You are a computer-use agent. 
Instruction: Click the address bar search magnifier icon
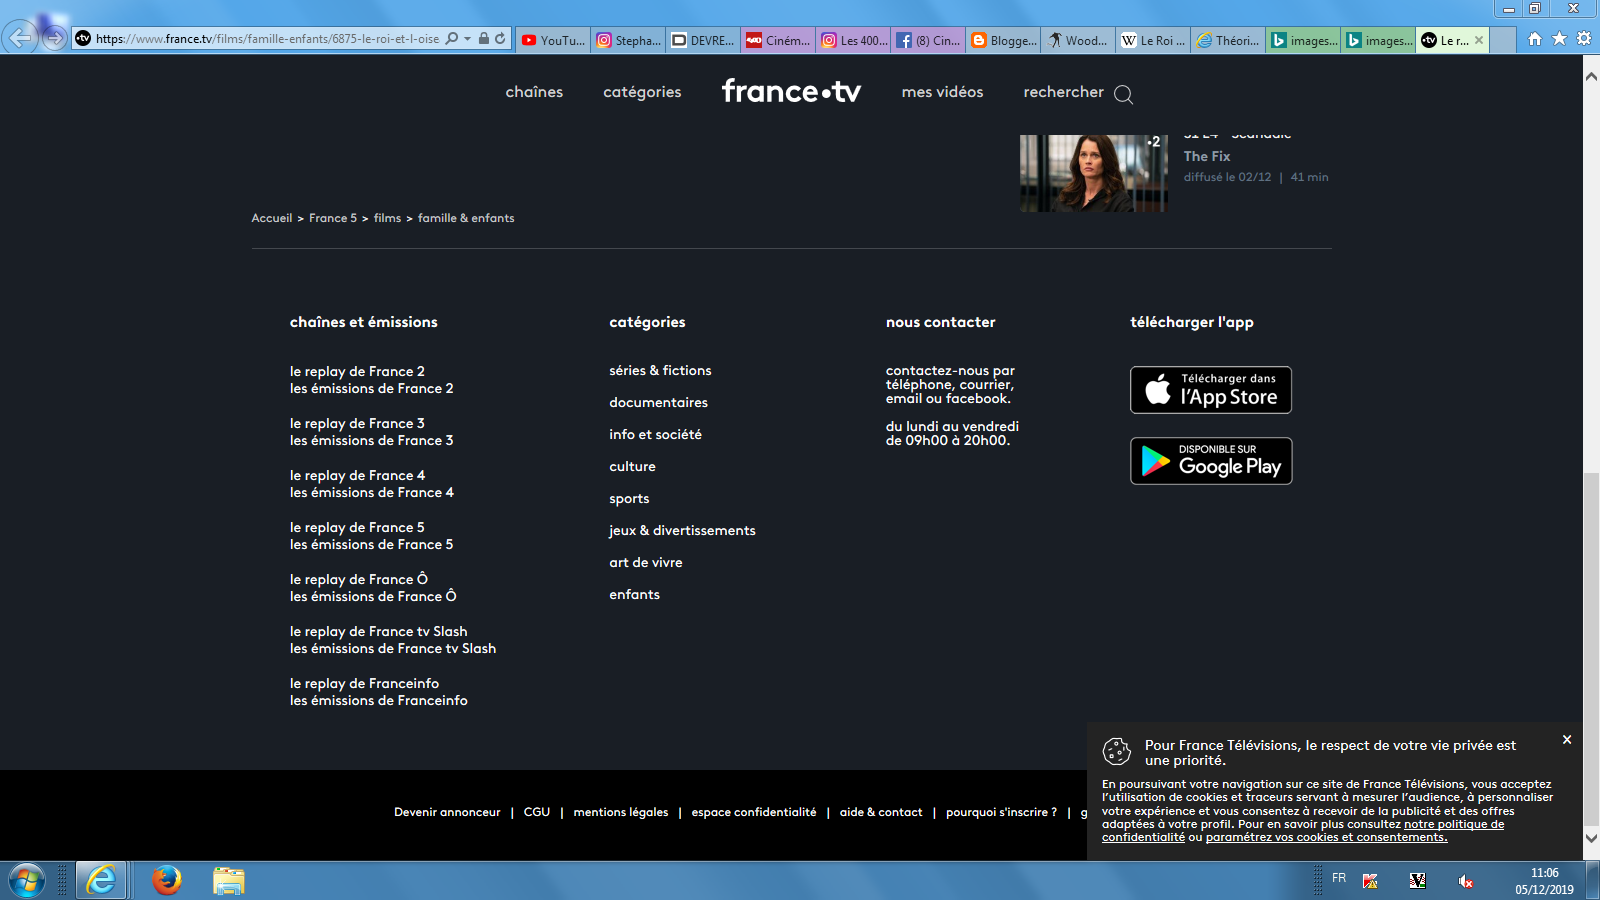tap(452, 39)
